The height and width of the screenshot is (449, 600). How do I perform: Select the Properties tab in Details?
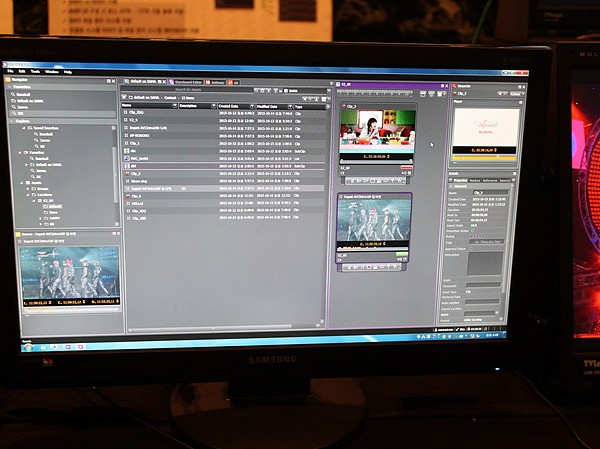point(460,180)
